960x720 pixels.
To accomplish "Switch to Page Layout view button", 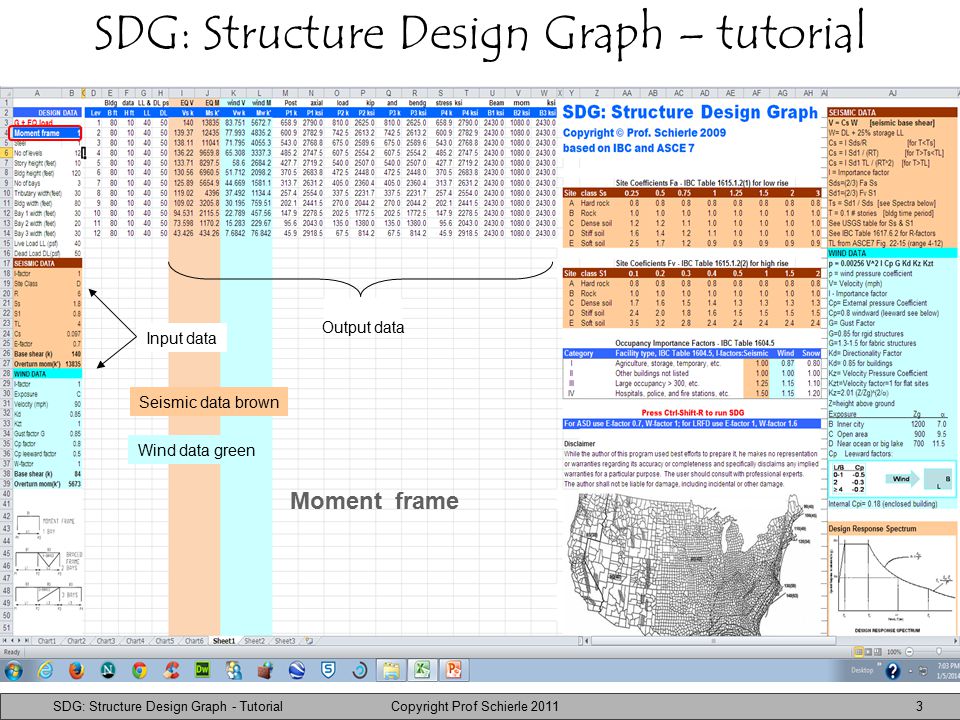I will pos(869,652).
